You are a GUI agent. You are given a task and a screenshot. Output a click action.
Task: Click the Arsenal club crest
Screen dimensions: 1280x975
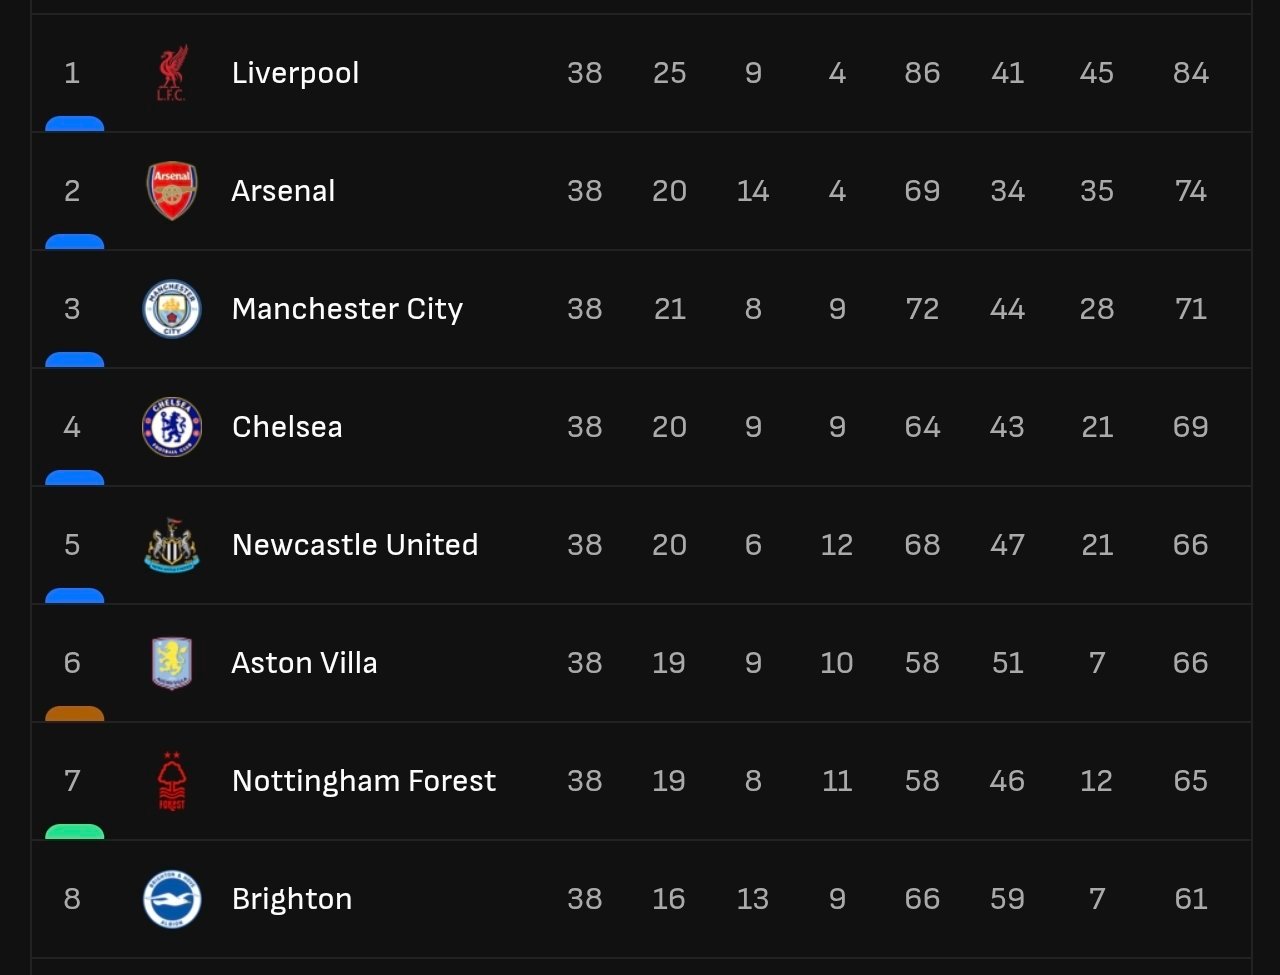tap(172, 191)
